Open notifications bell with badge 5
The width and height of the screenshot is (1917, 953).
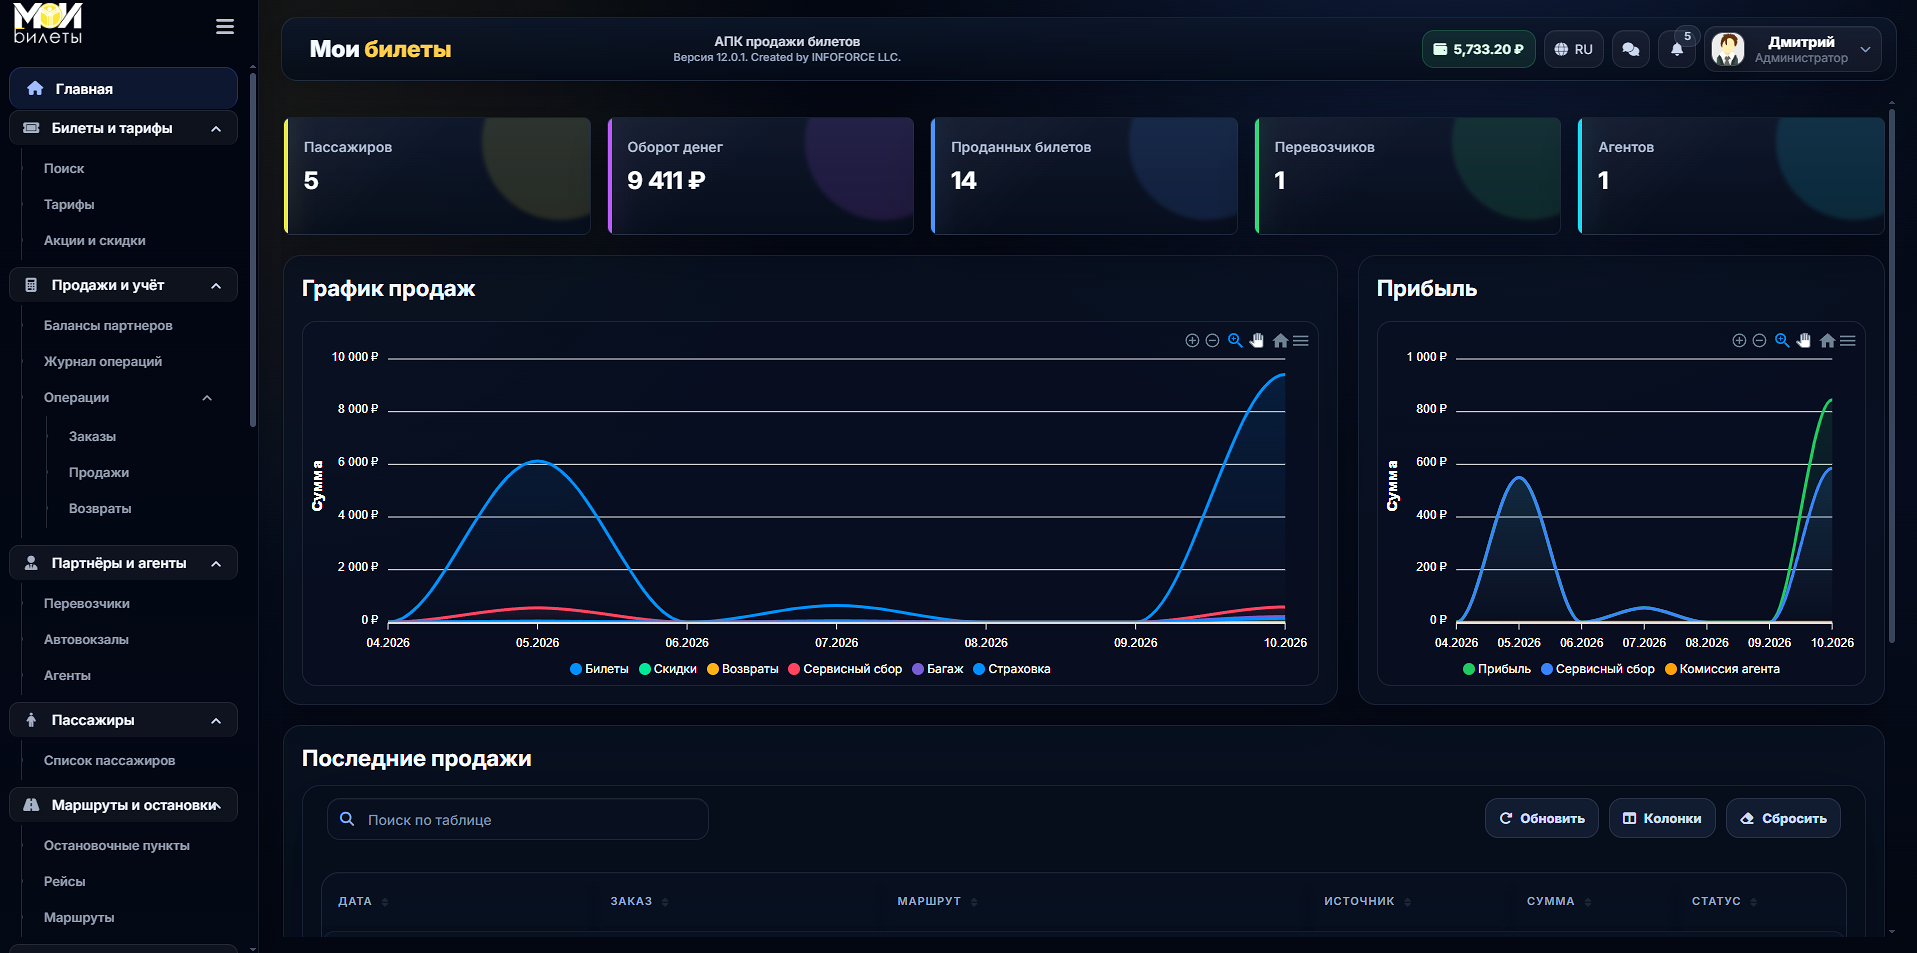[1677, 49]
